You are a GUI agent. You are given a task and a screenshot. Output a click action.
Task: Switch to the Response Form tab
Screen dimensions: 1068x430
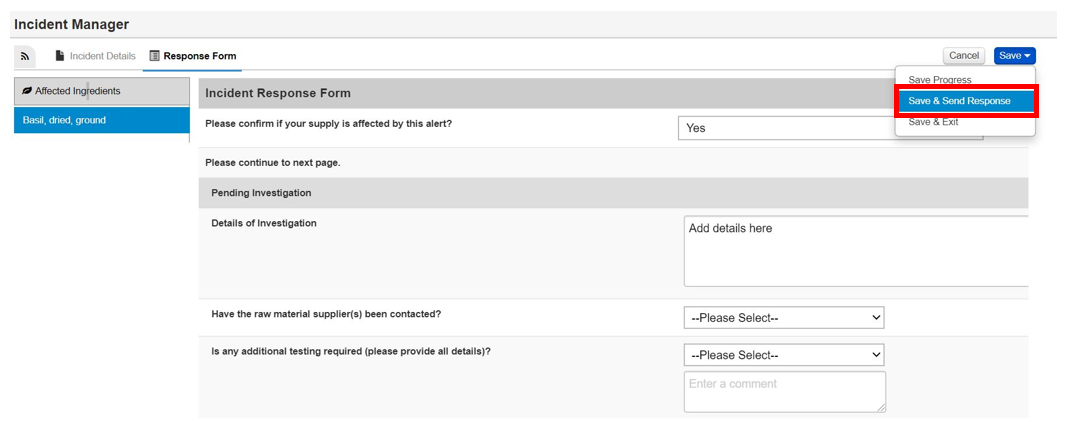(x=200, y=56)
